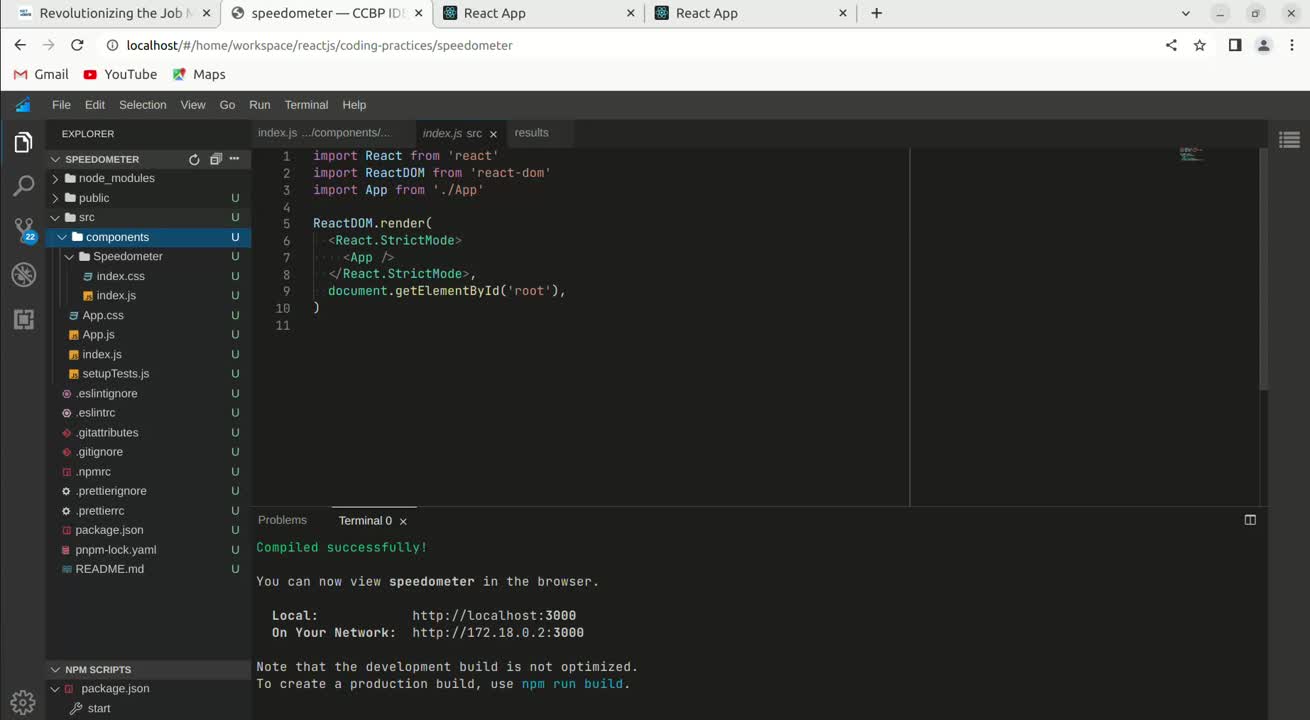Open the Extensions view icon

pos(23,320)
